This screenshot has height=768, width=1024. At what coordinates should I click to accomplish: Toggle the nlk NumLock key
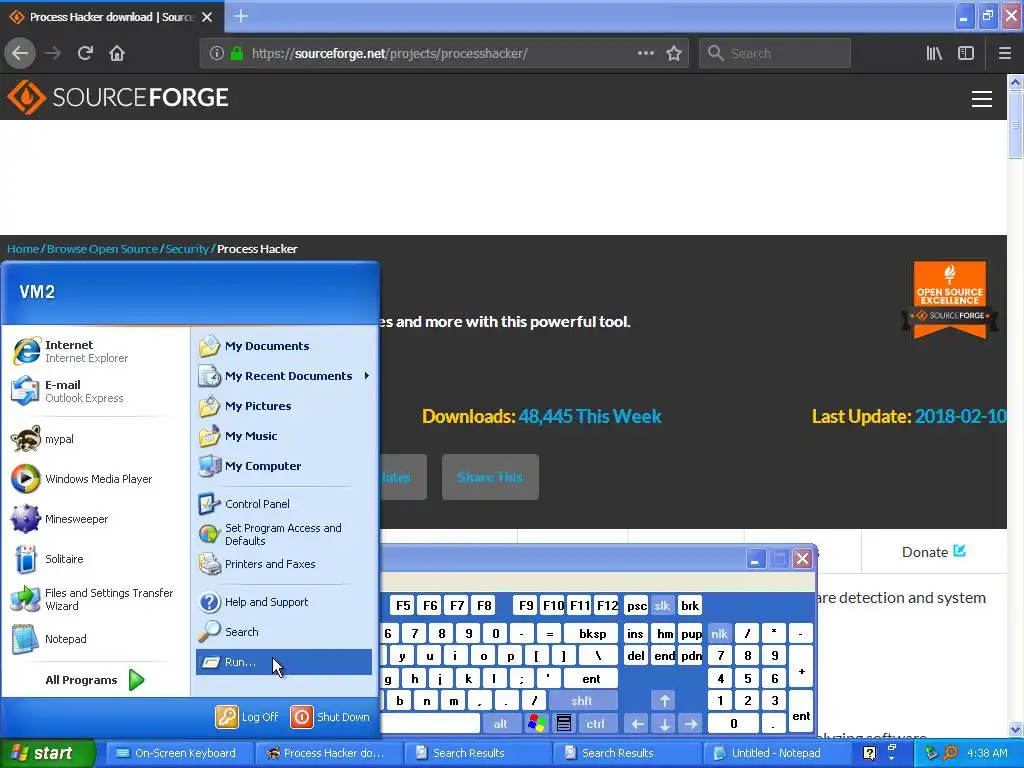click(719, 633)
